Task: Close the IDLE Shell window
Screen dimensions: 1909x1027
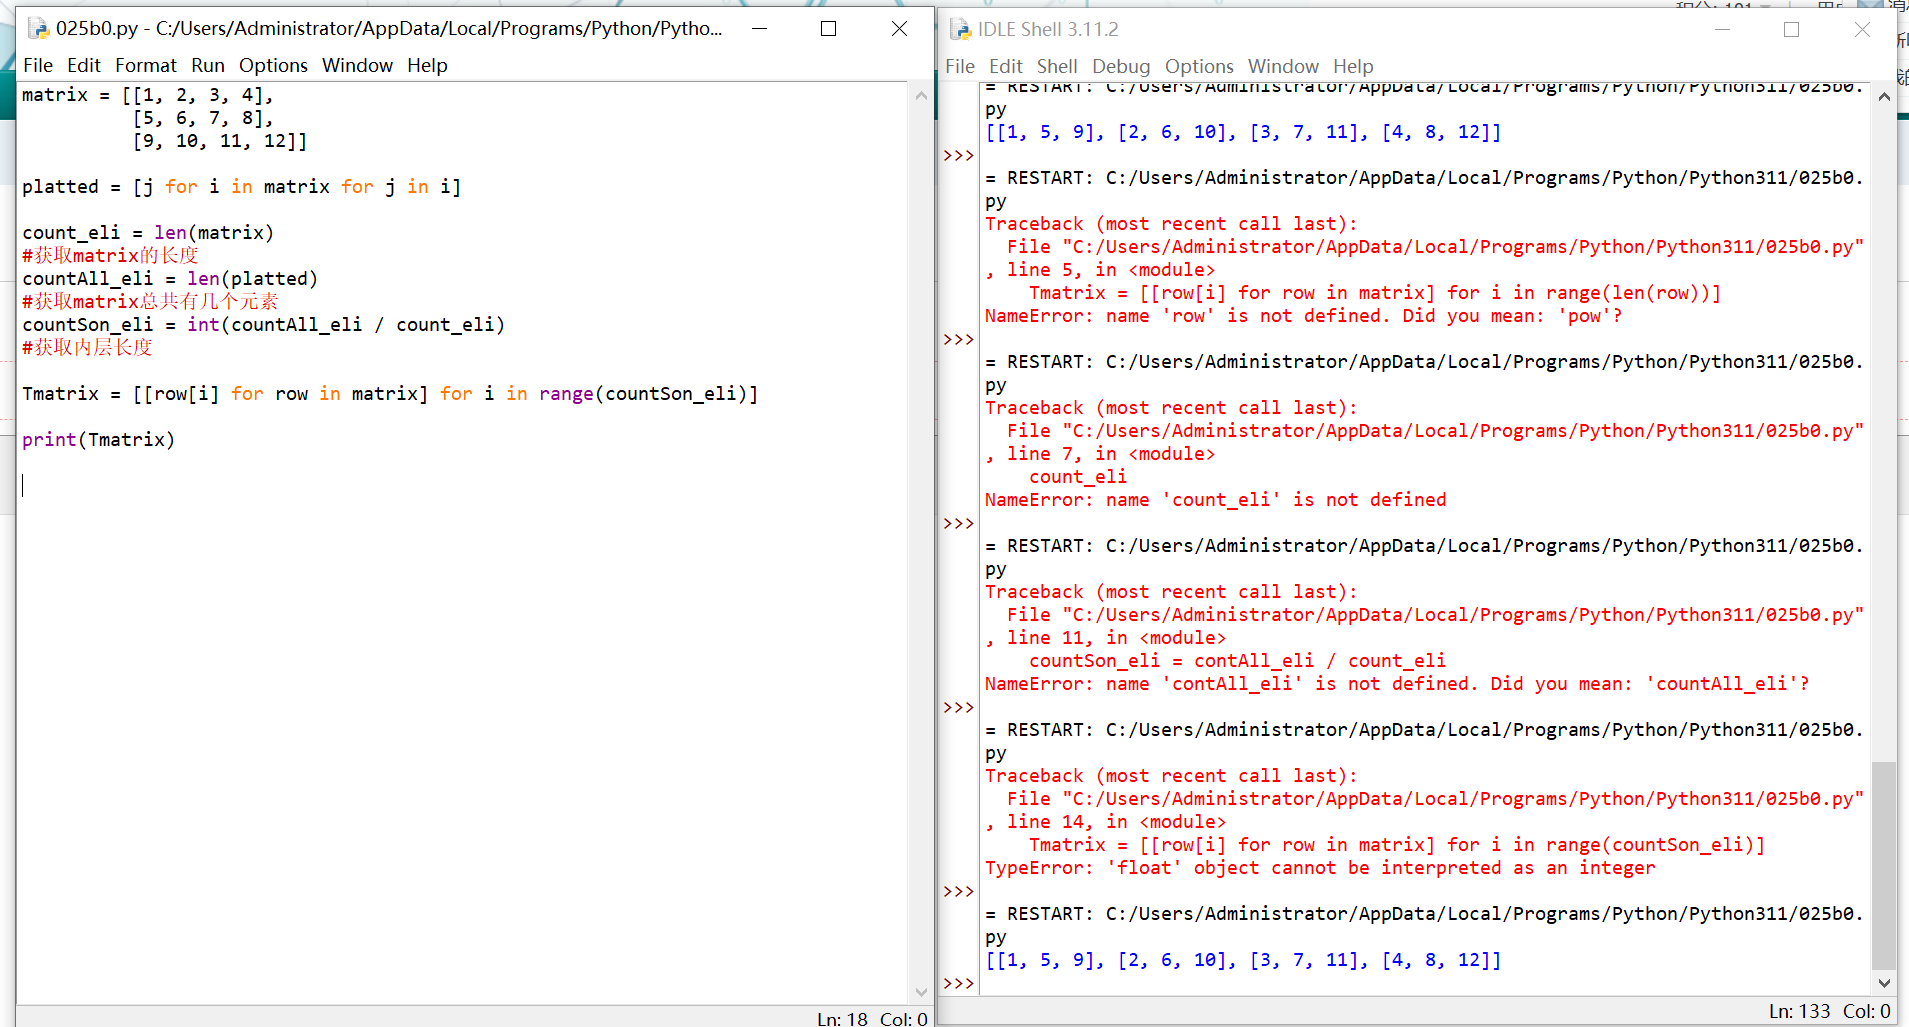Action: 1862,29
